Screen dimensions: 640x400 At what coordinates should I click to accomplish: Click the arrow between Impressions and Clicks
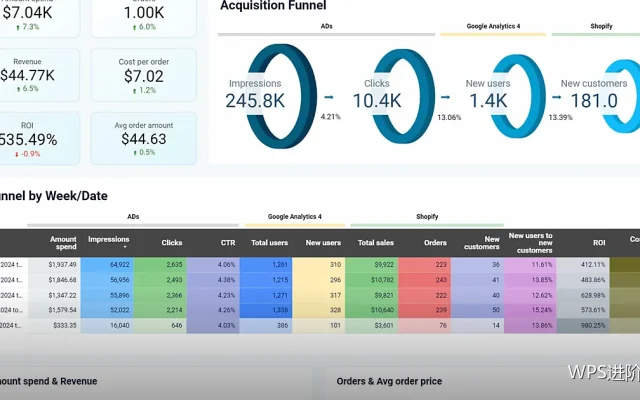coord(329,97)
